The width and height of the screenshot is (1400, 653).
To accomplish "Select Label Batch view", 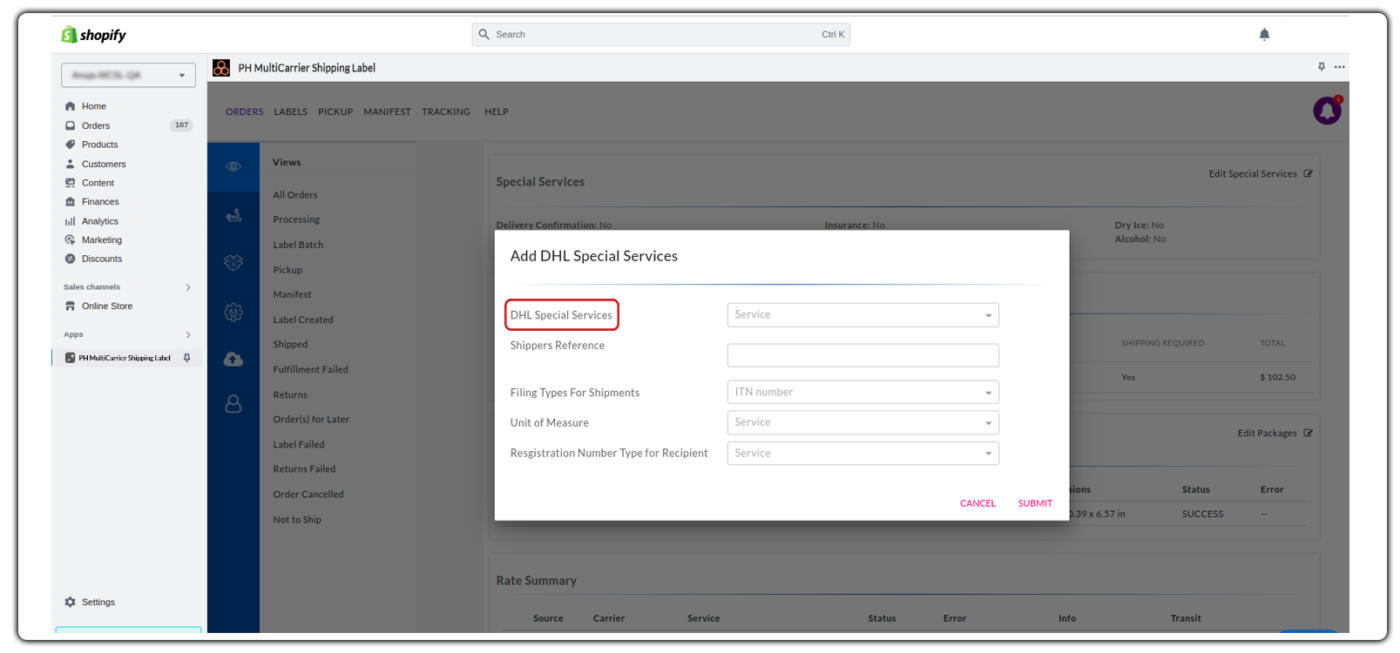I will [298, 244].
